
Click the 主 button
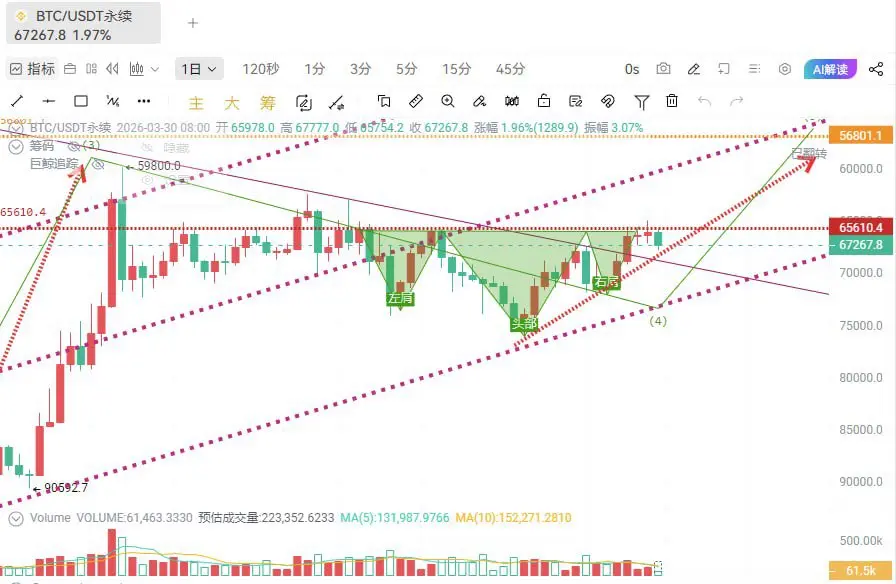[x=196, y=103]
